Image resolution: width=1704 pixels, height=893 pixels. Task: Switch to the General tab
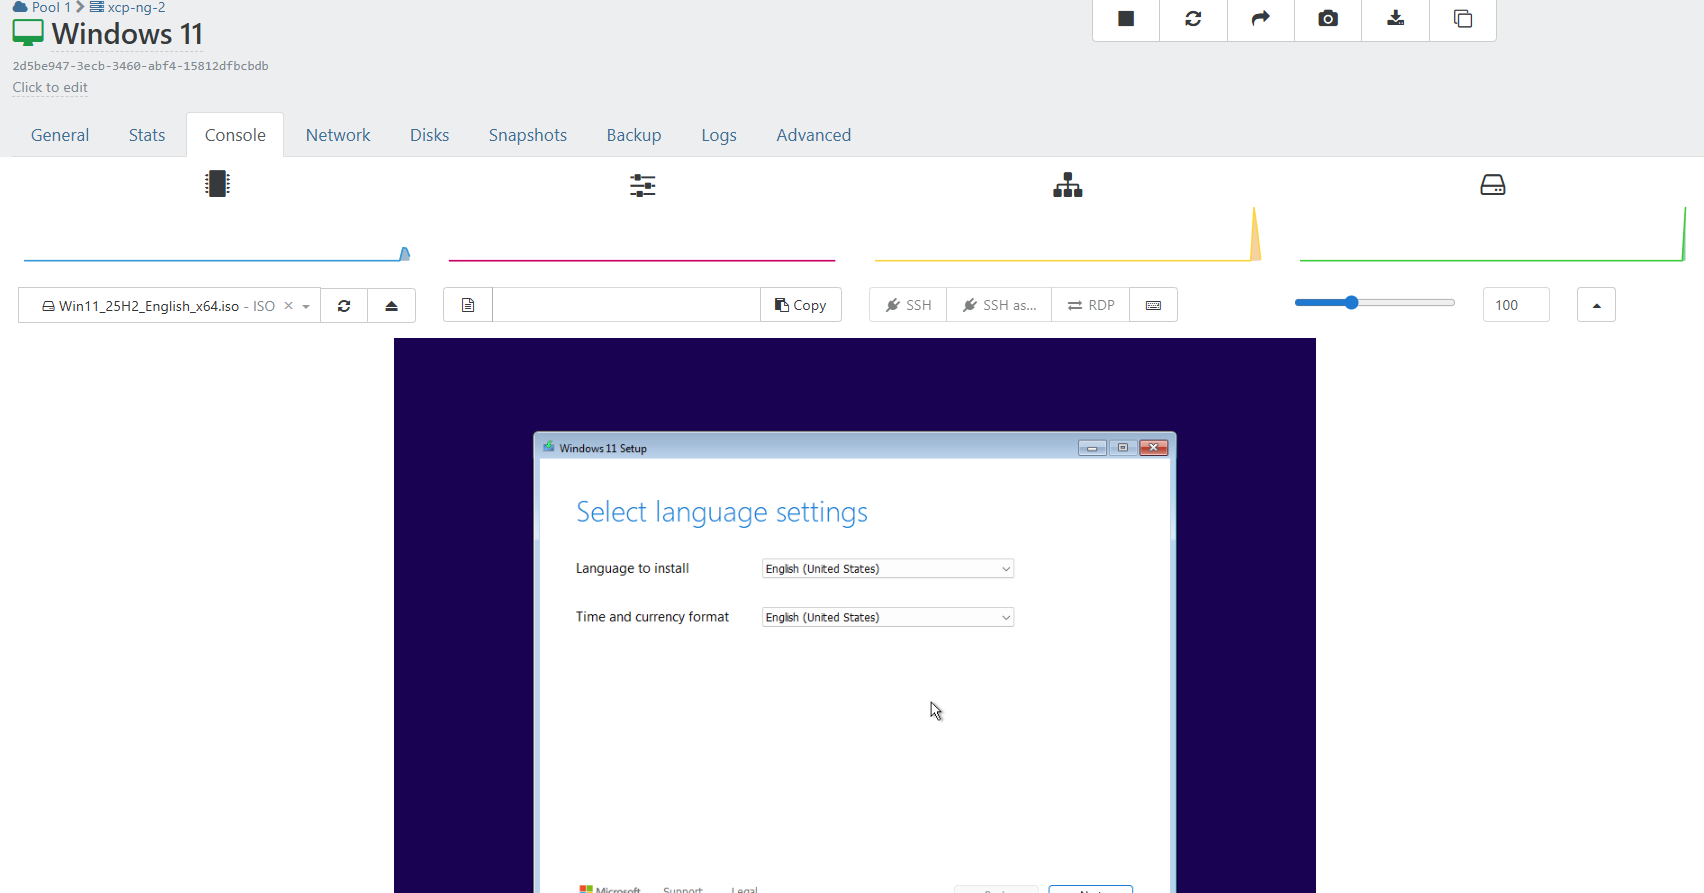click(x=60, y=135)
